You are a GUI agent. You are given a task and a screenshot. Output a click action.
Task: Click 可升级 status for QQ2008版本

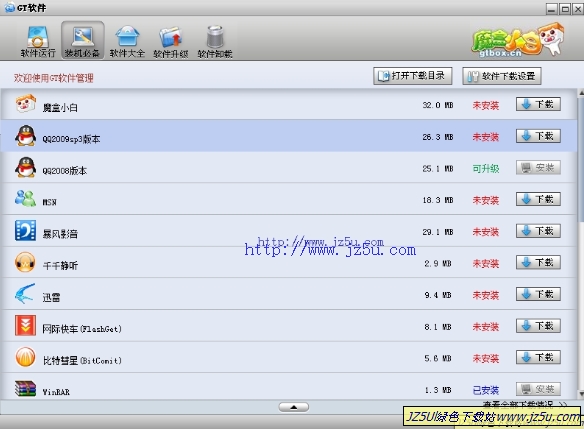click(x=486, y=169)
